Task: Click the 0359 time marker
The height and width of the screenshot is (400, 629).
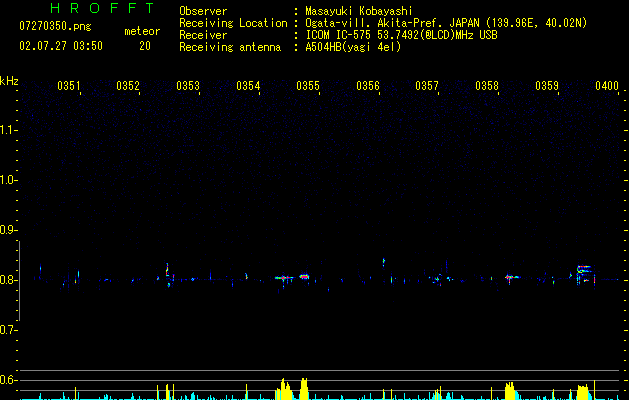Action: pyautogui.click(x=547, y=86)
